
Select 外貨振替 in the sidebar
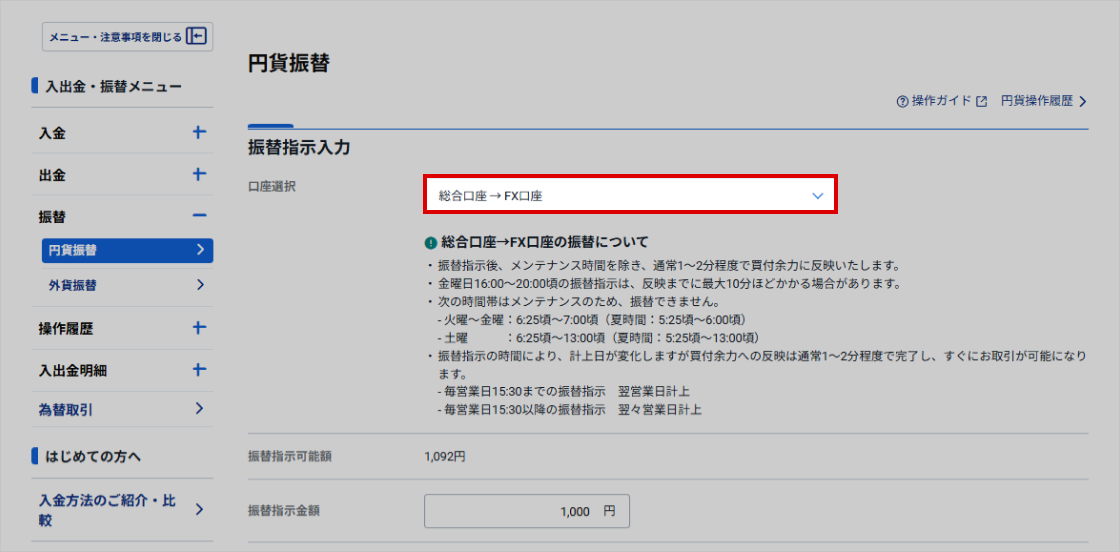(127, 285)
